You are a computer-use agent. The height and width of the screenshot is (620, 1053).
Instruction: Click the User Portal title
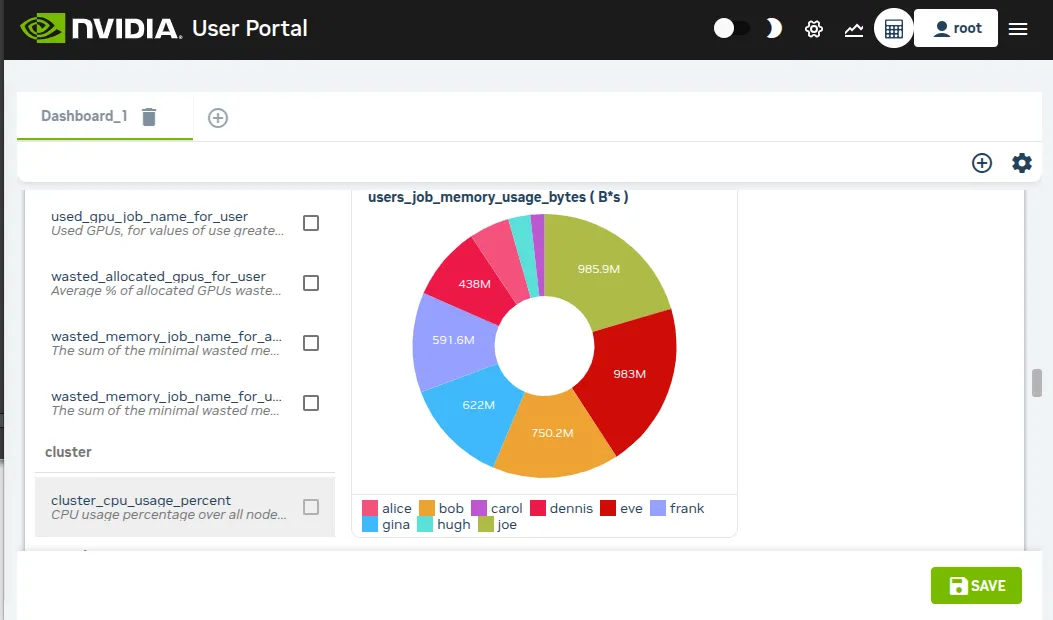[250, 28]
